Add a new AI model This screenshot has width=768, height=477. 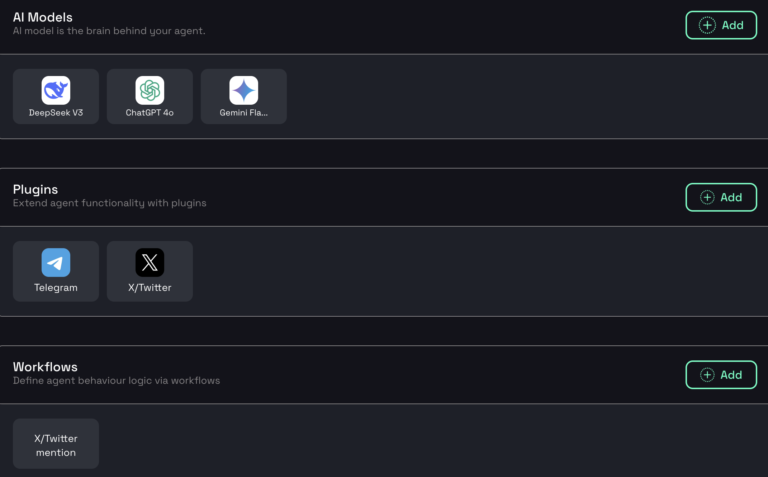coord(721,25)
